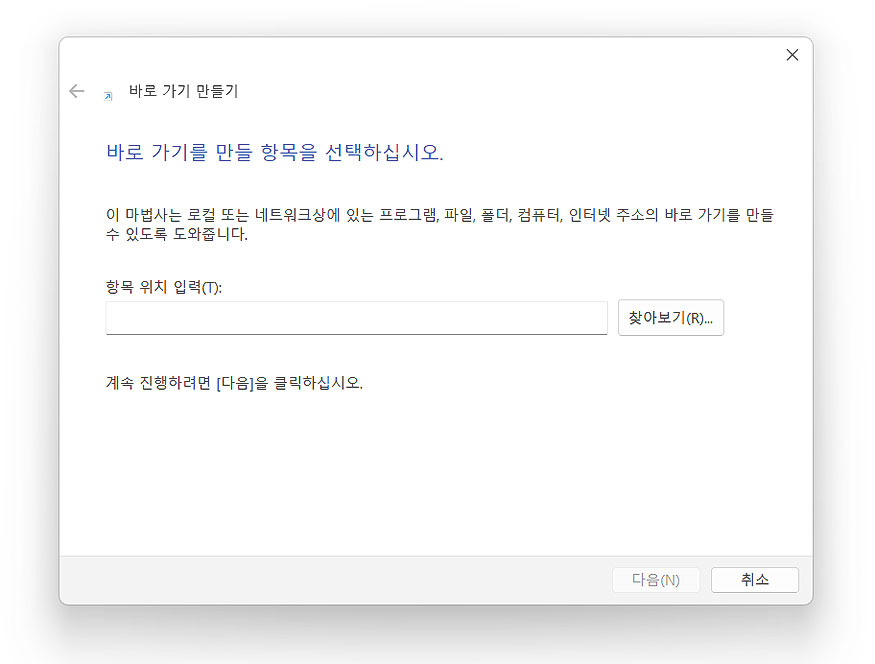Screen dimensions: 875x664
Task: Focus the 항목 위치 입력 text field
Action: (x=357, y=318)
